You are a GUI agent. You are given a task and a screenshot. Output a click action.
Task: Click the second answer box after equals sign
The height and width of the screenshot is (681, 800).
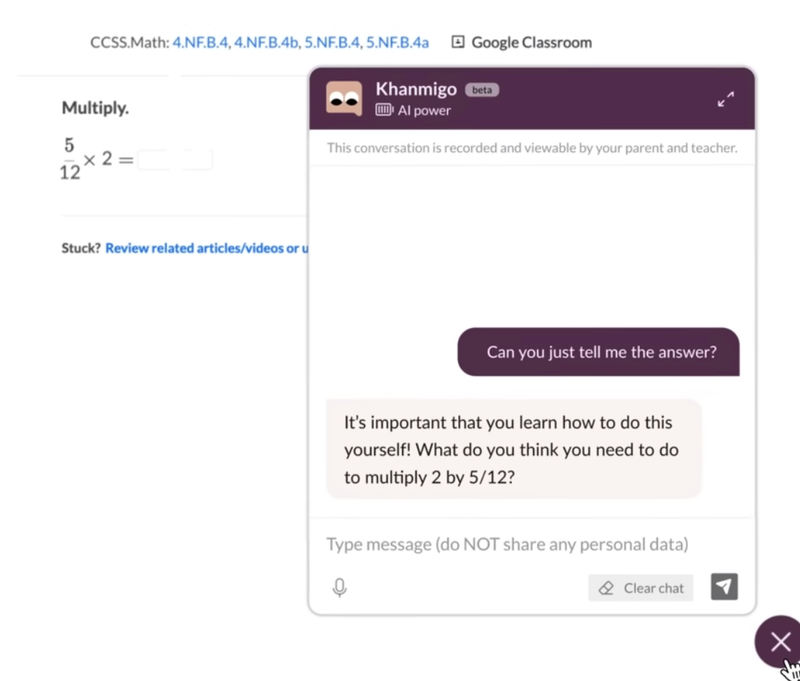tap(197, 159)
